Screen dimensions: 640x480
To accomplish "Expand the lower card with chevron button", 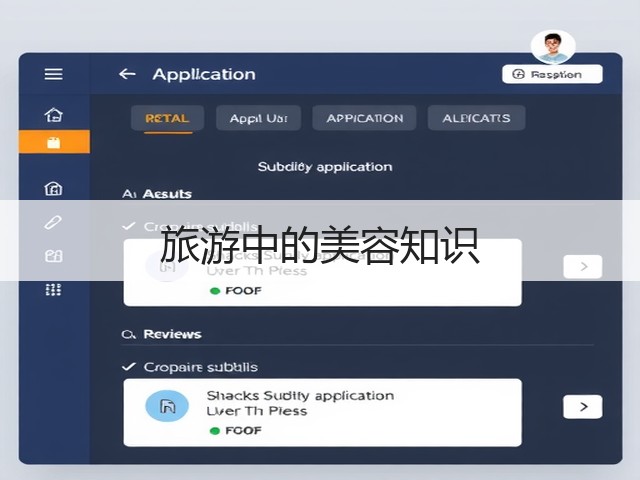I will [583, 407].
